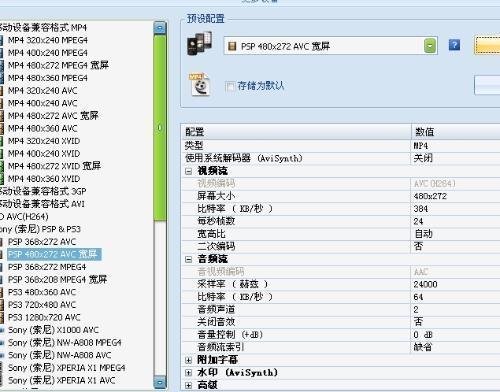This screenshot has width=500, height=392.
Task: Collapse the 视频流 section
Action: point(189,171)
